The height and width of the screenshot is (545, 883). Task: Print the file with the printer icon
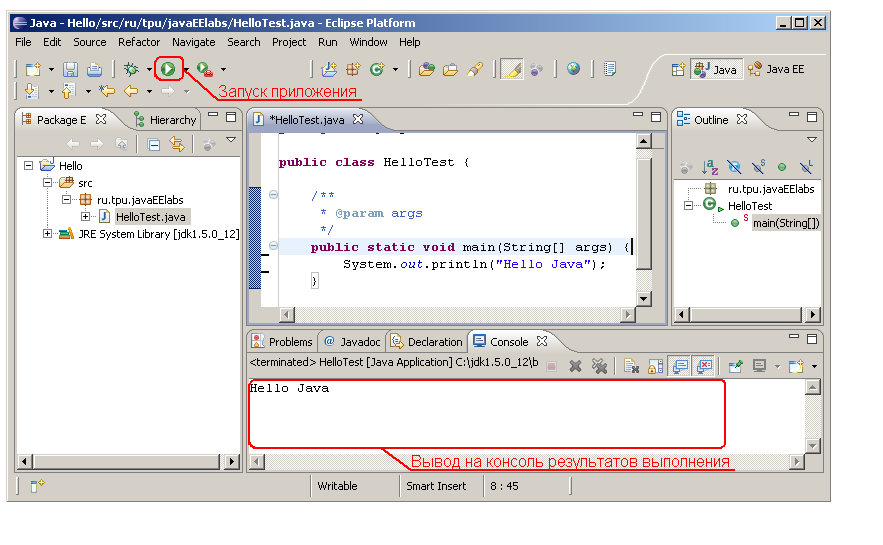(95, 69)
